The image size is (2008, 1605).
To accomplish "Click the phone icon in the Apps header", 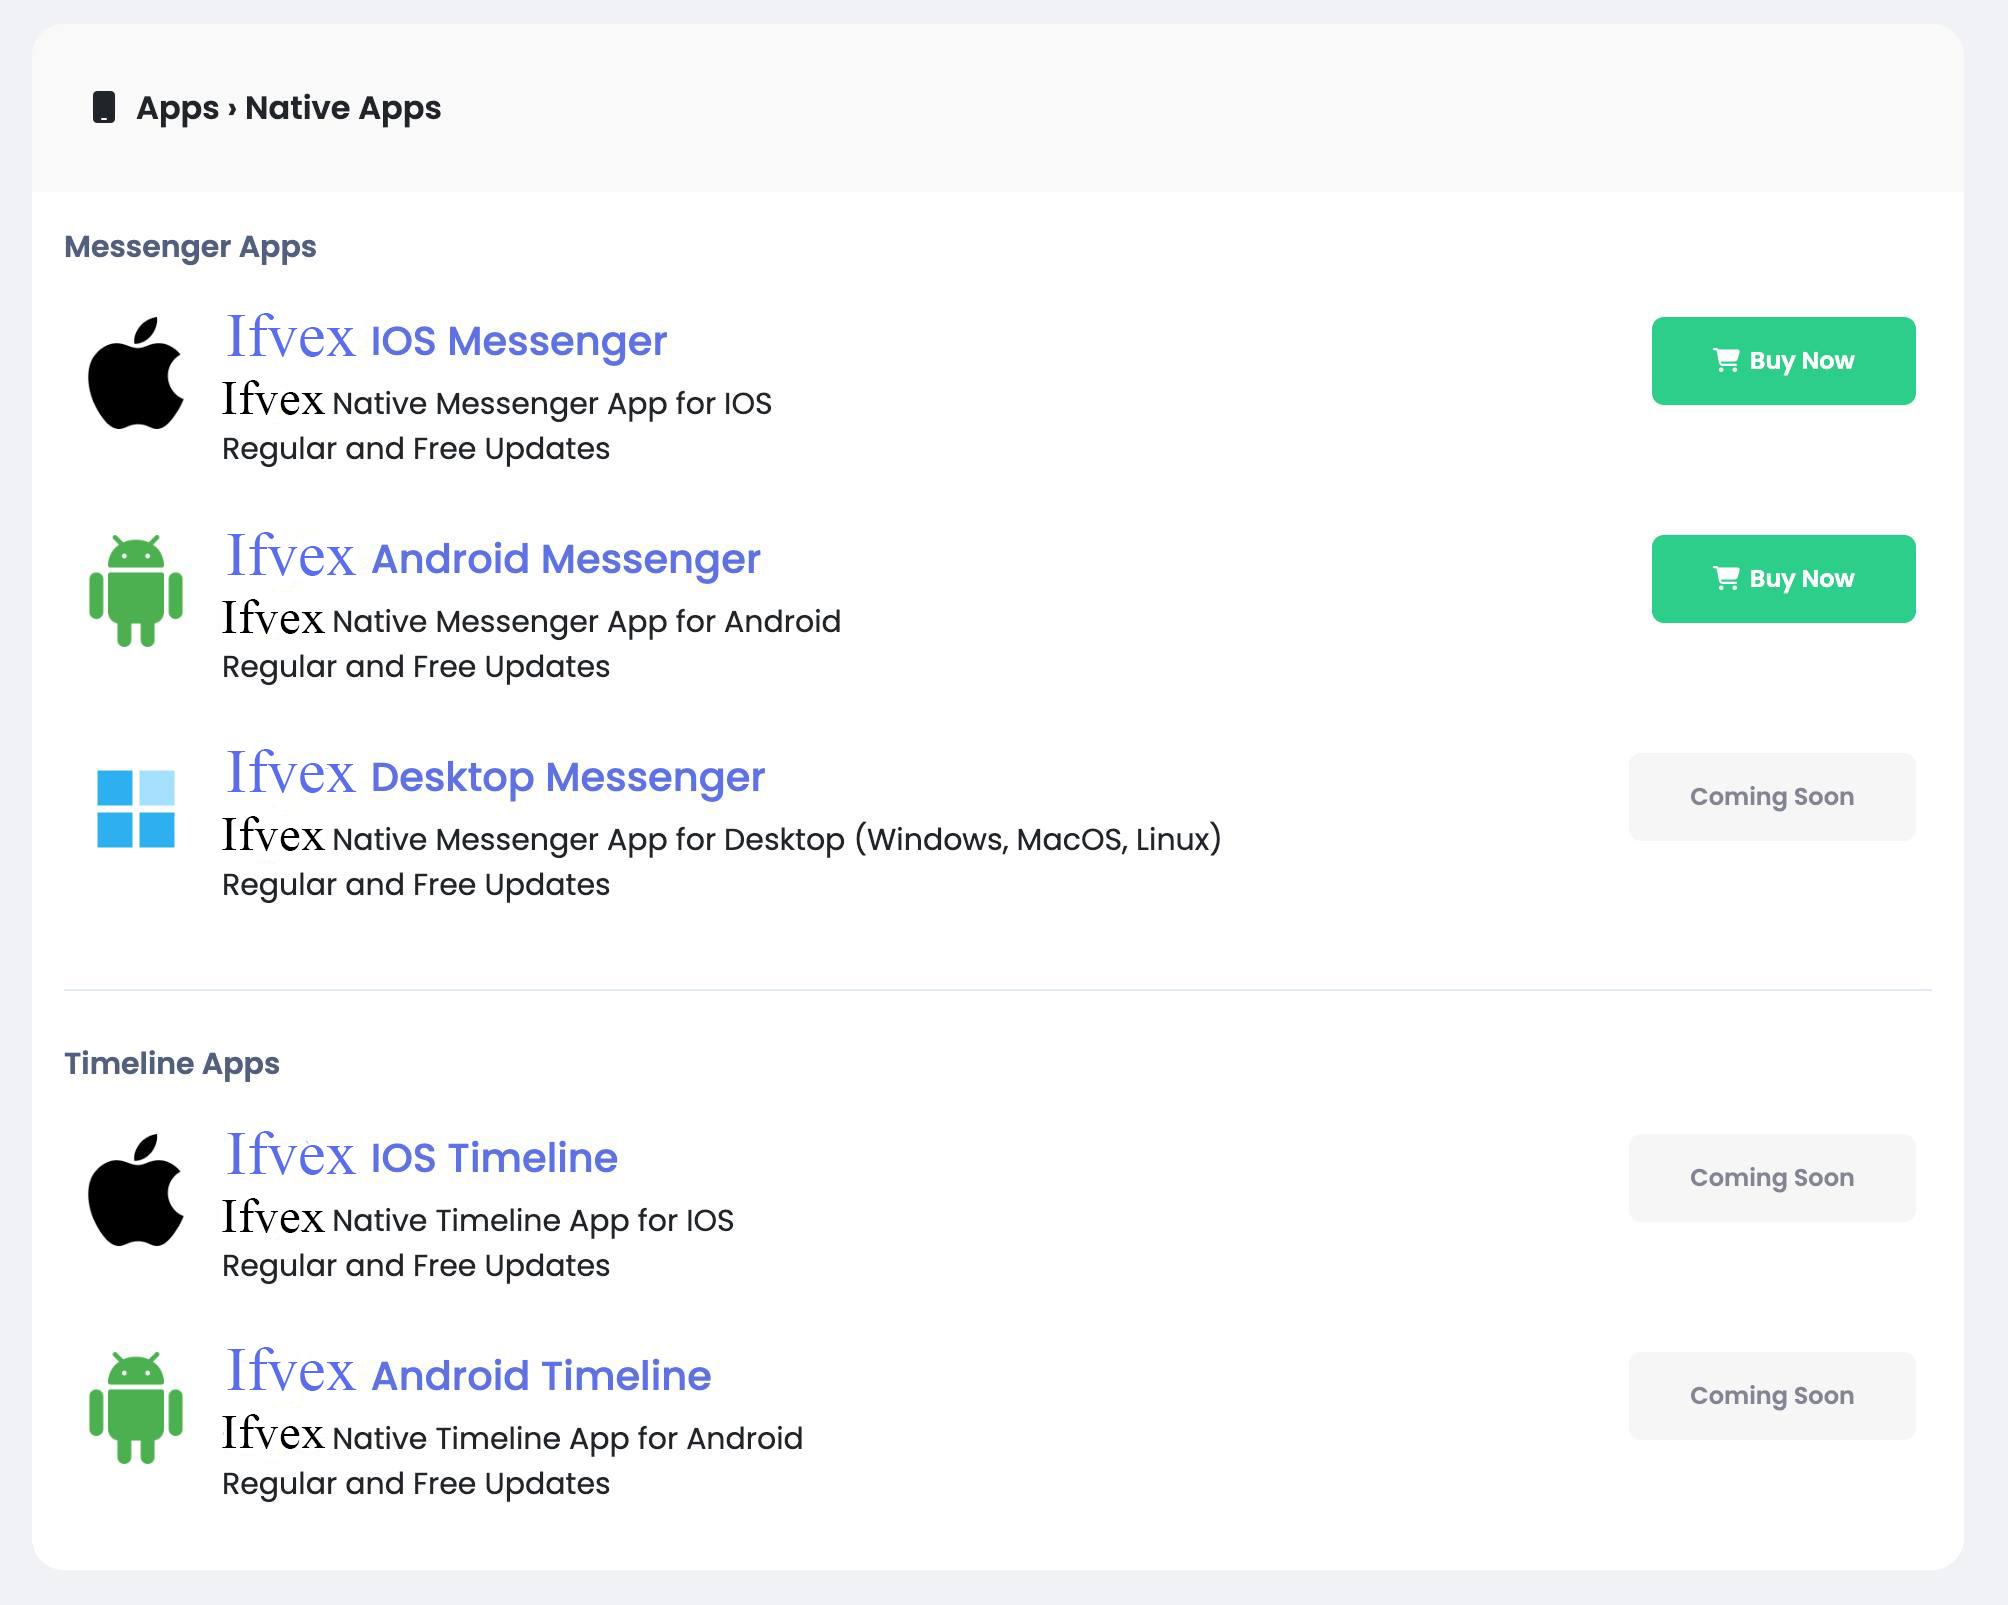I will 104,107.
